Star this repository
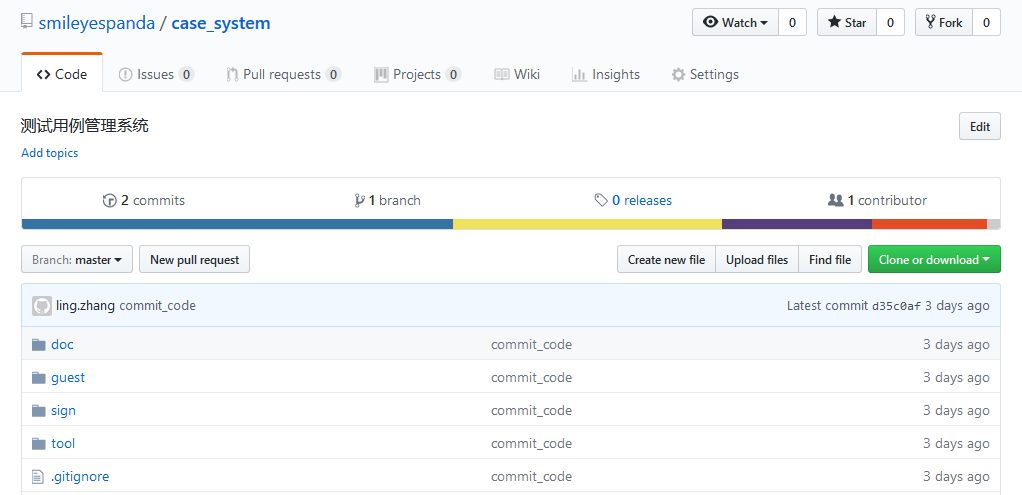 click(847, 22)
